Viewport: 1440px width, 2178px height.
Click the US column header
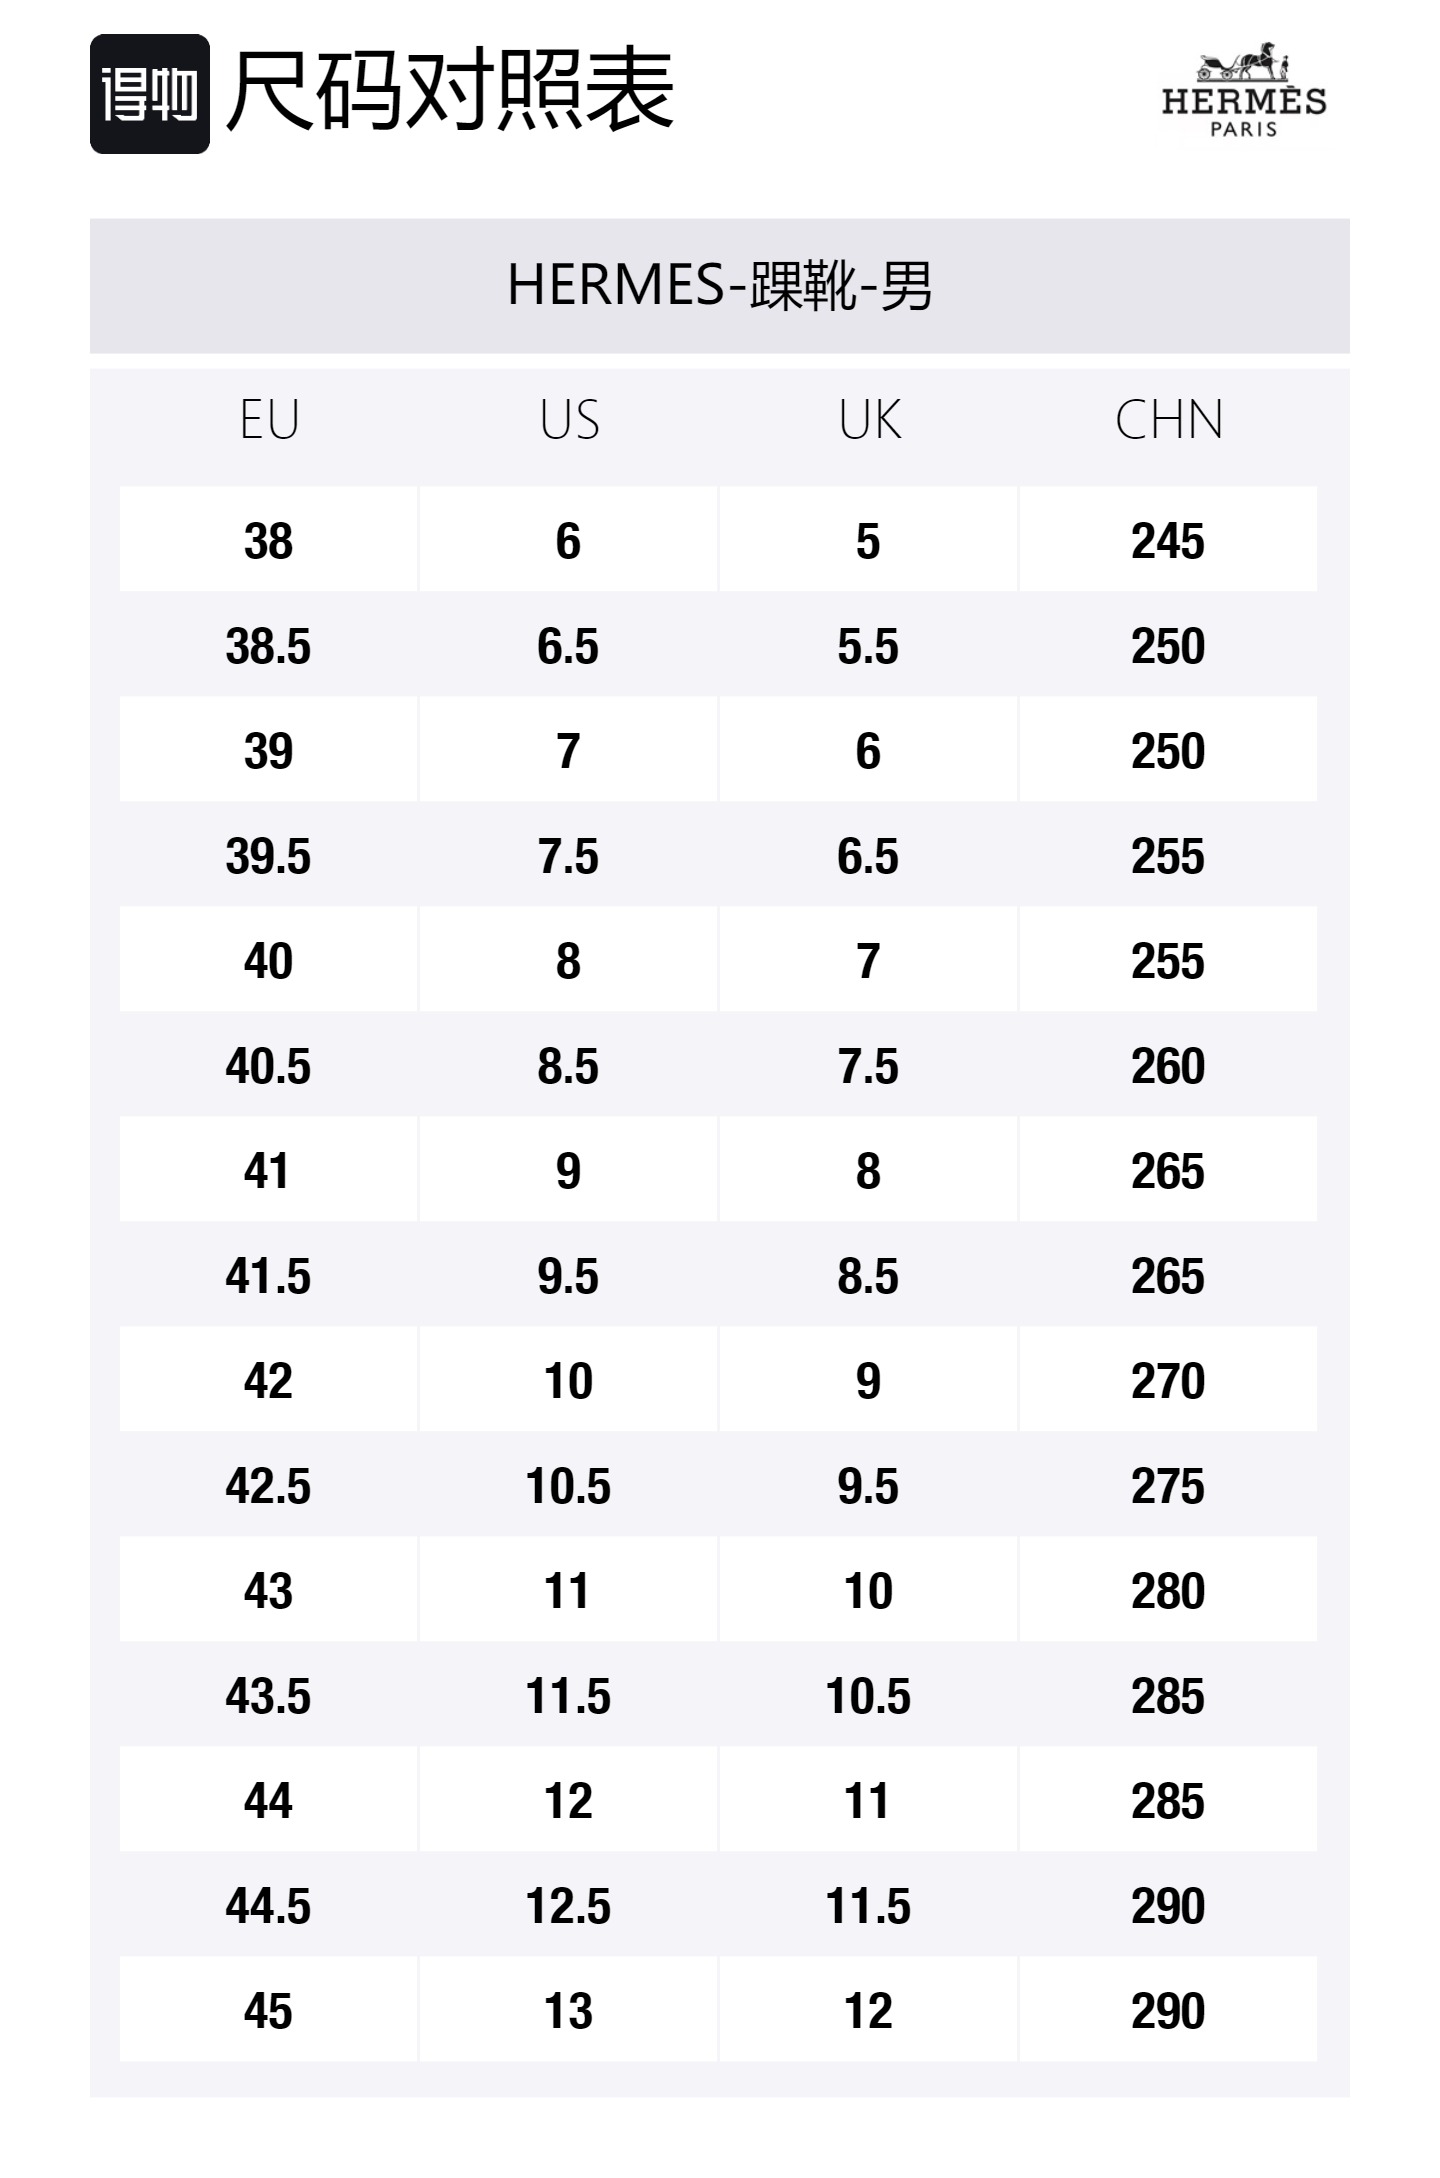click(x=569, y=420)
